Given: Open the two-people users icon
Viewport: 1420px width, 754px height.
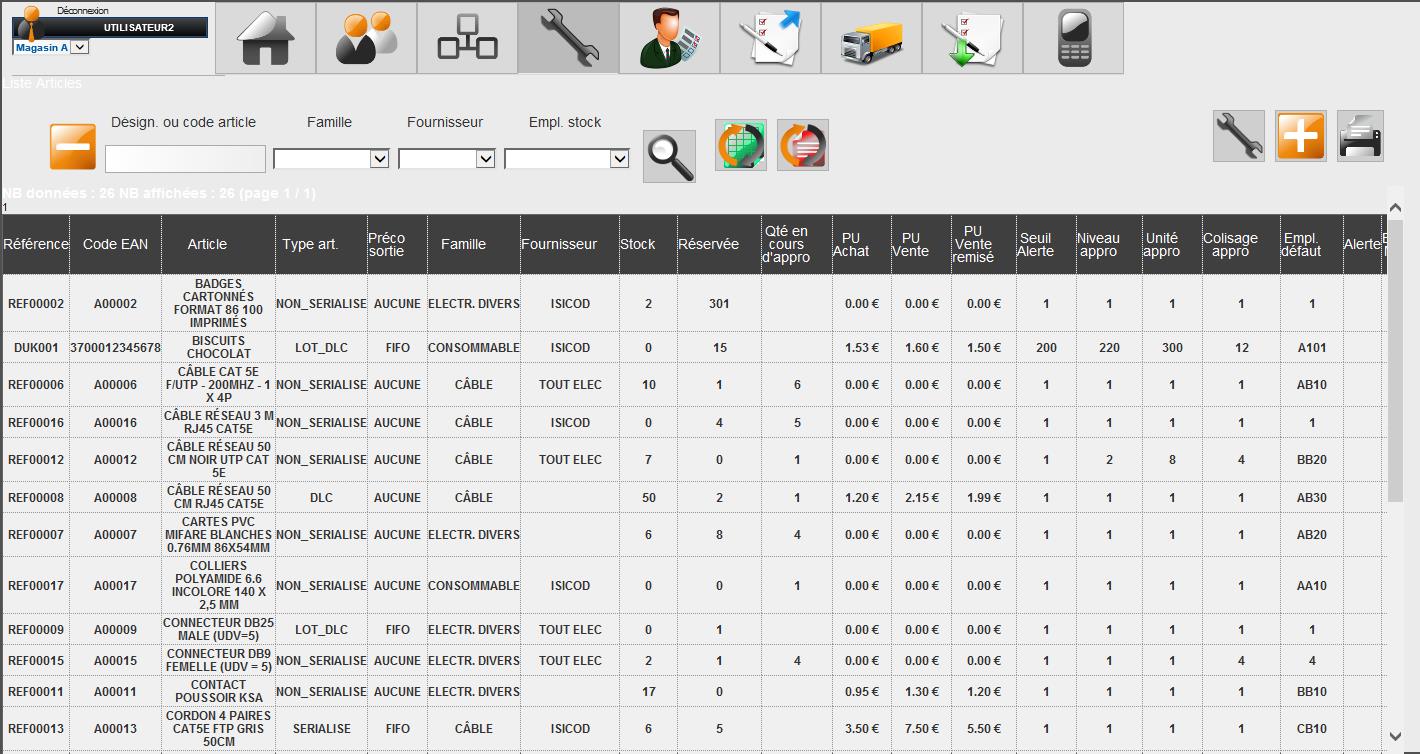Looking at the screenshot, I should point(366,38).
